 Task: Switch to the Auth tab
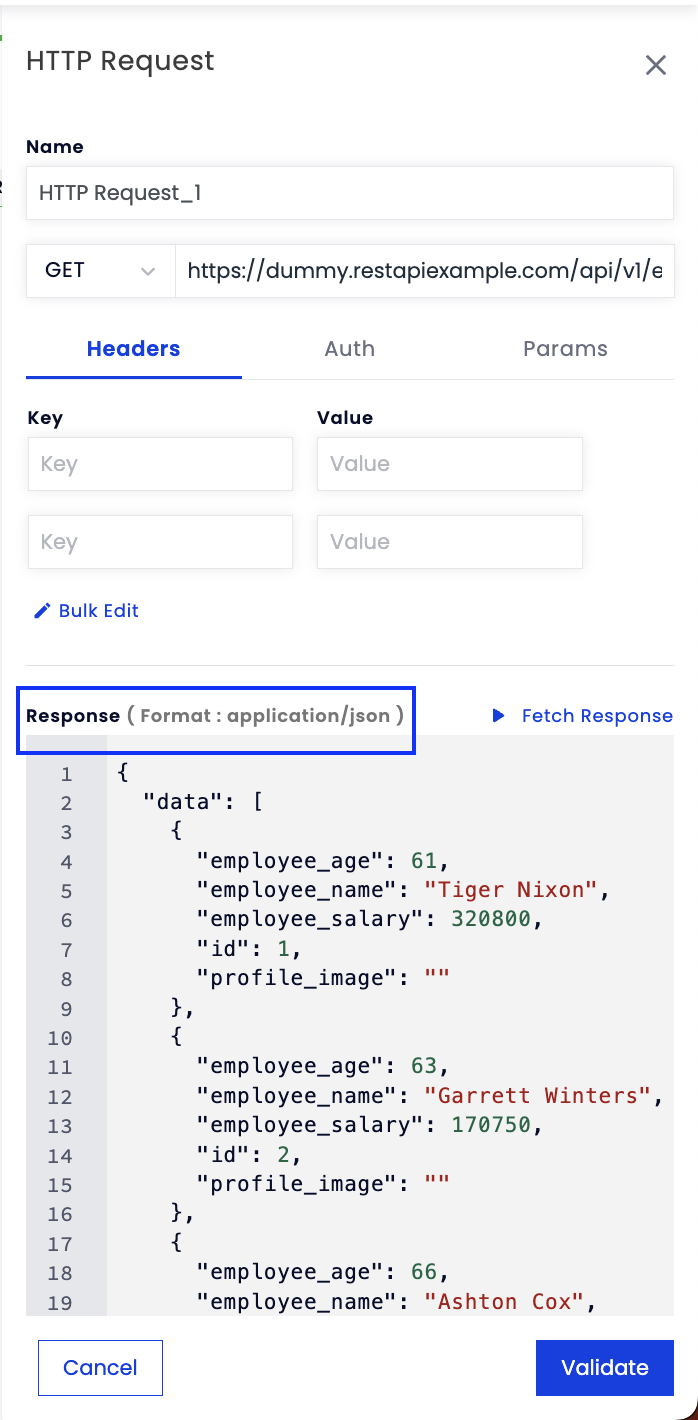point(350,349)
